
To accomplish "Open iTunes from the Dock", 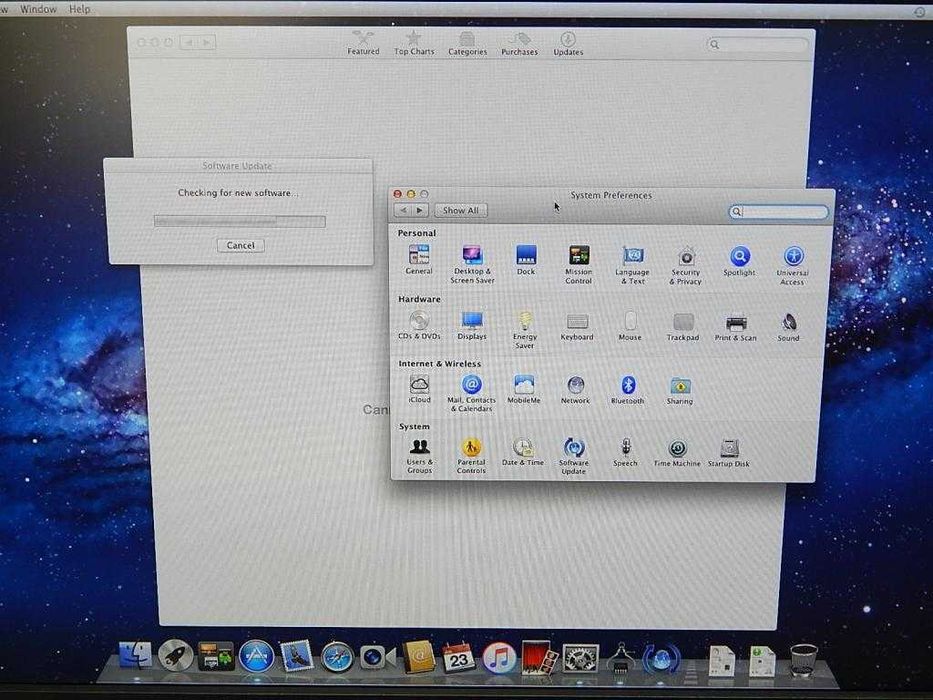I will point(499,658).
